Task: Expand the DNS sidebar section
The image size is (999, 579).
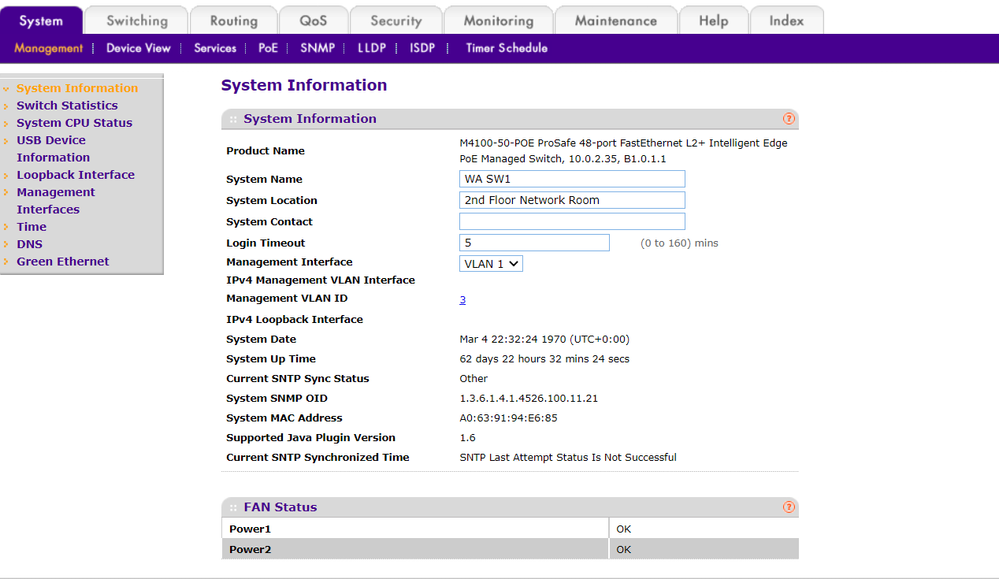Action: (x=29, y=244)
